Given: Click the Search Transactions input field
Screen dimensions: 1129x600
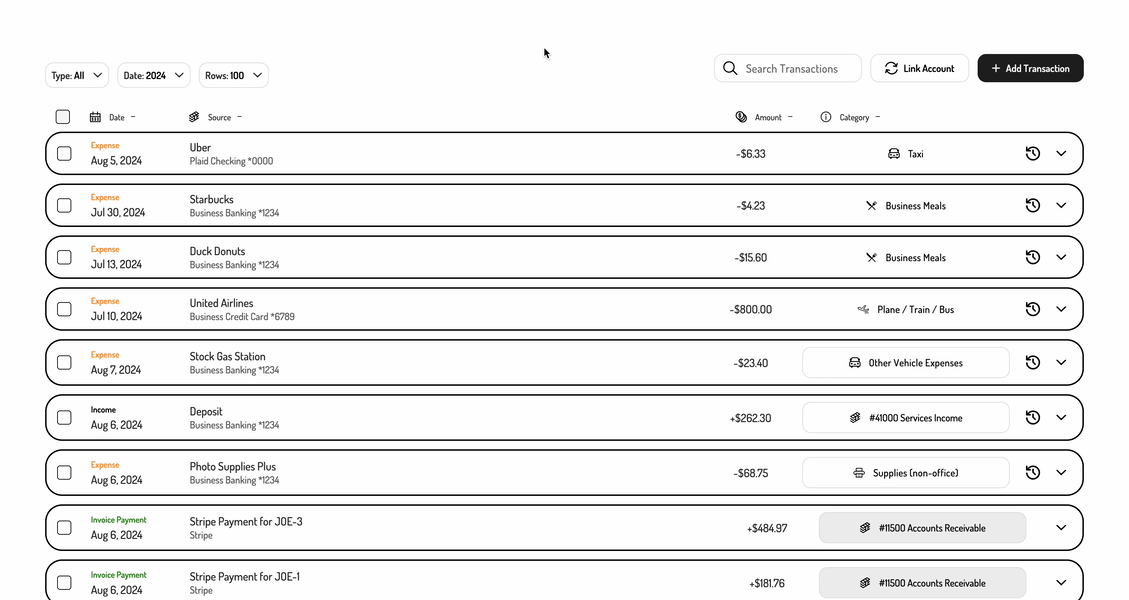Looking at the screenshot, I should coord(795,68).
